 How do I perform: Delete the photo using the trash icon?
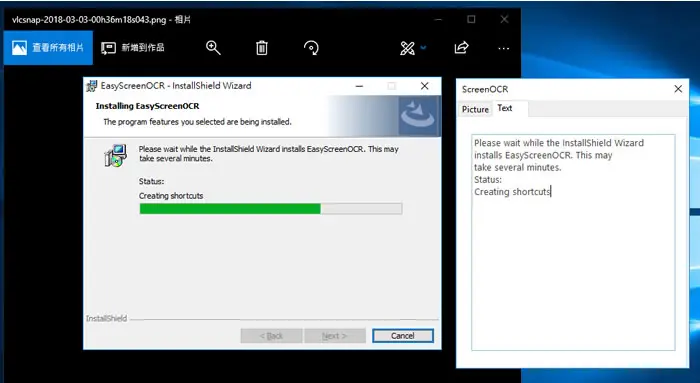click(262, 48)
